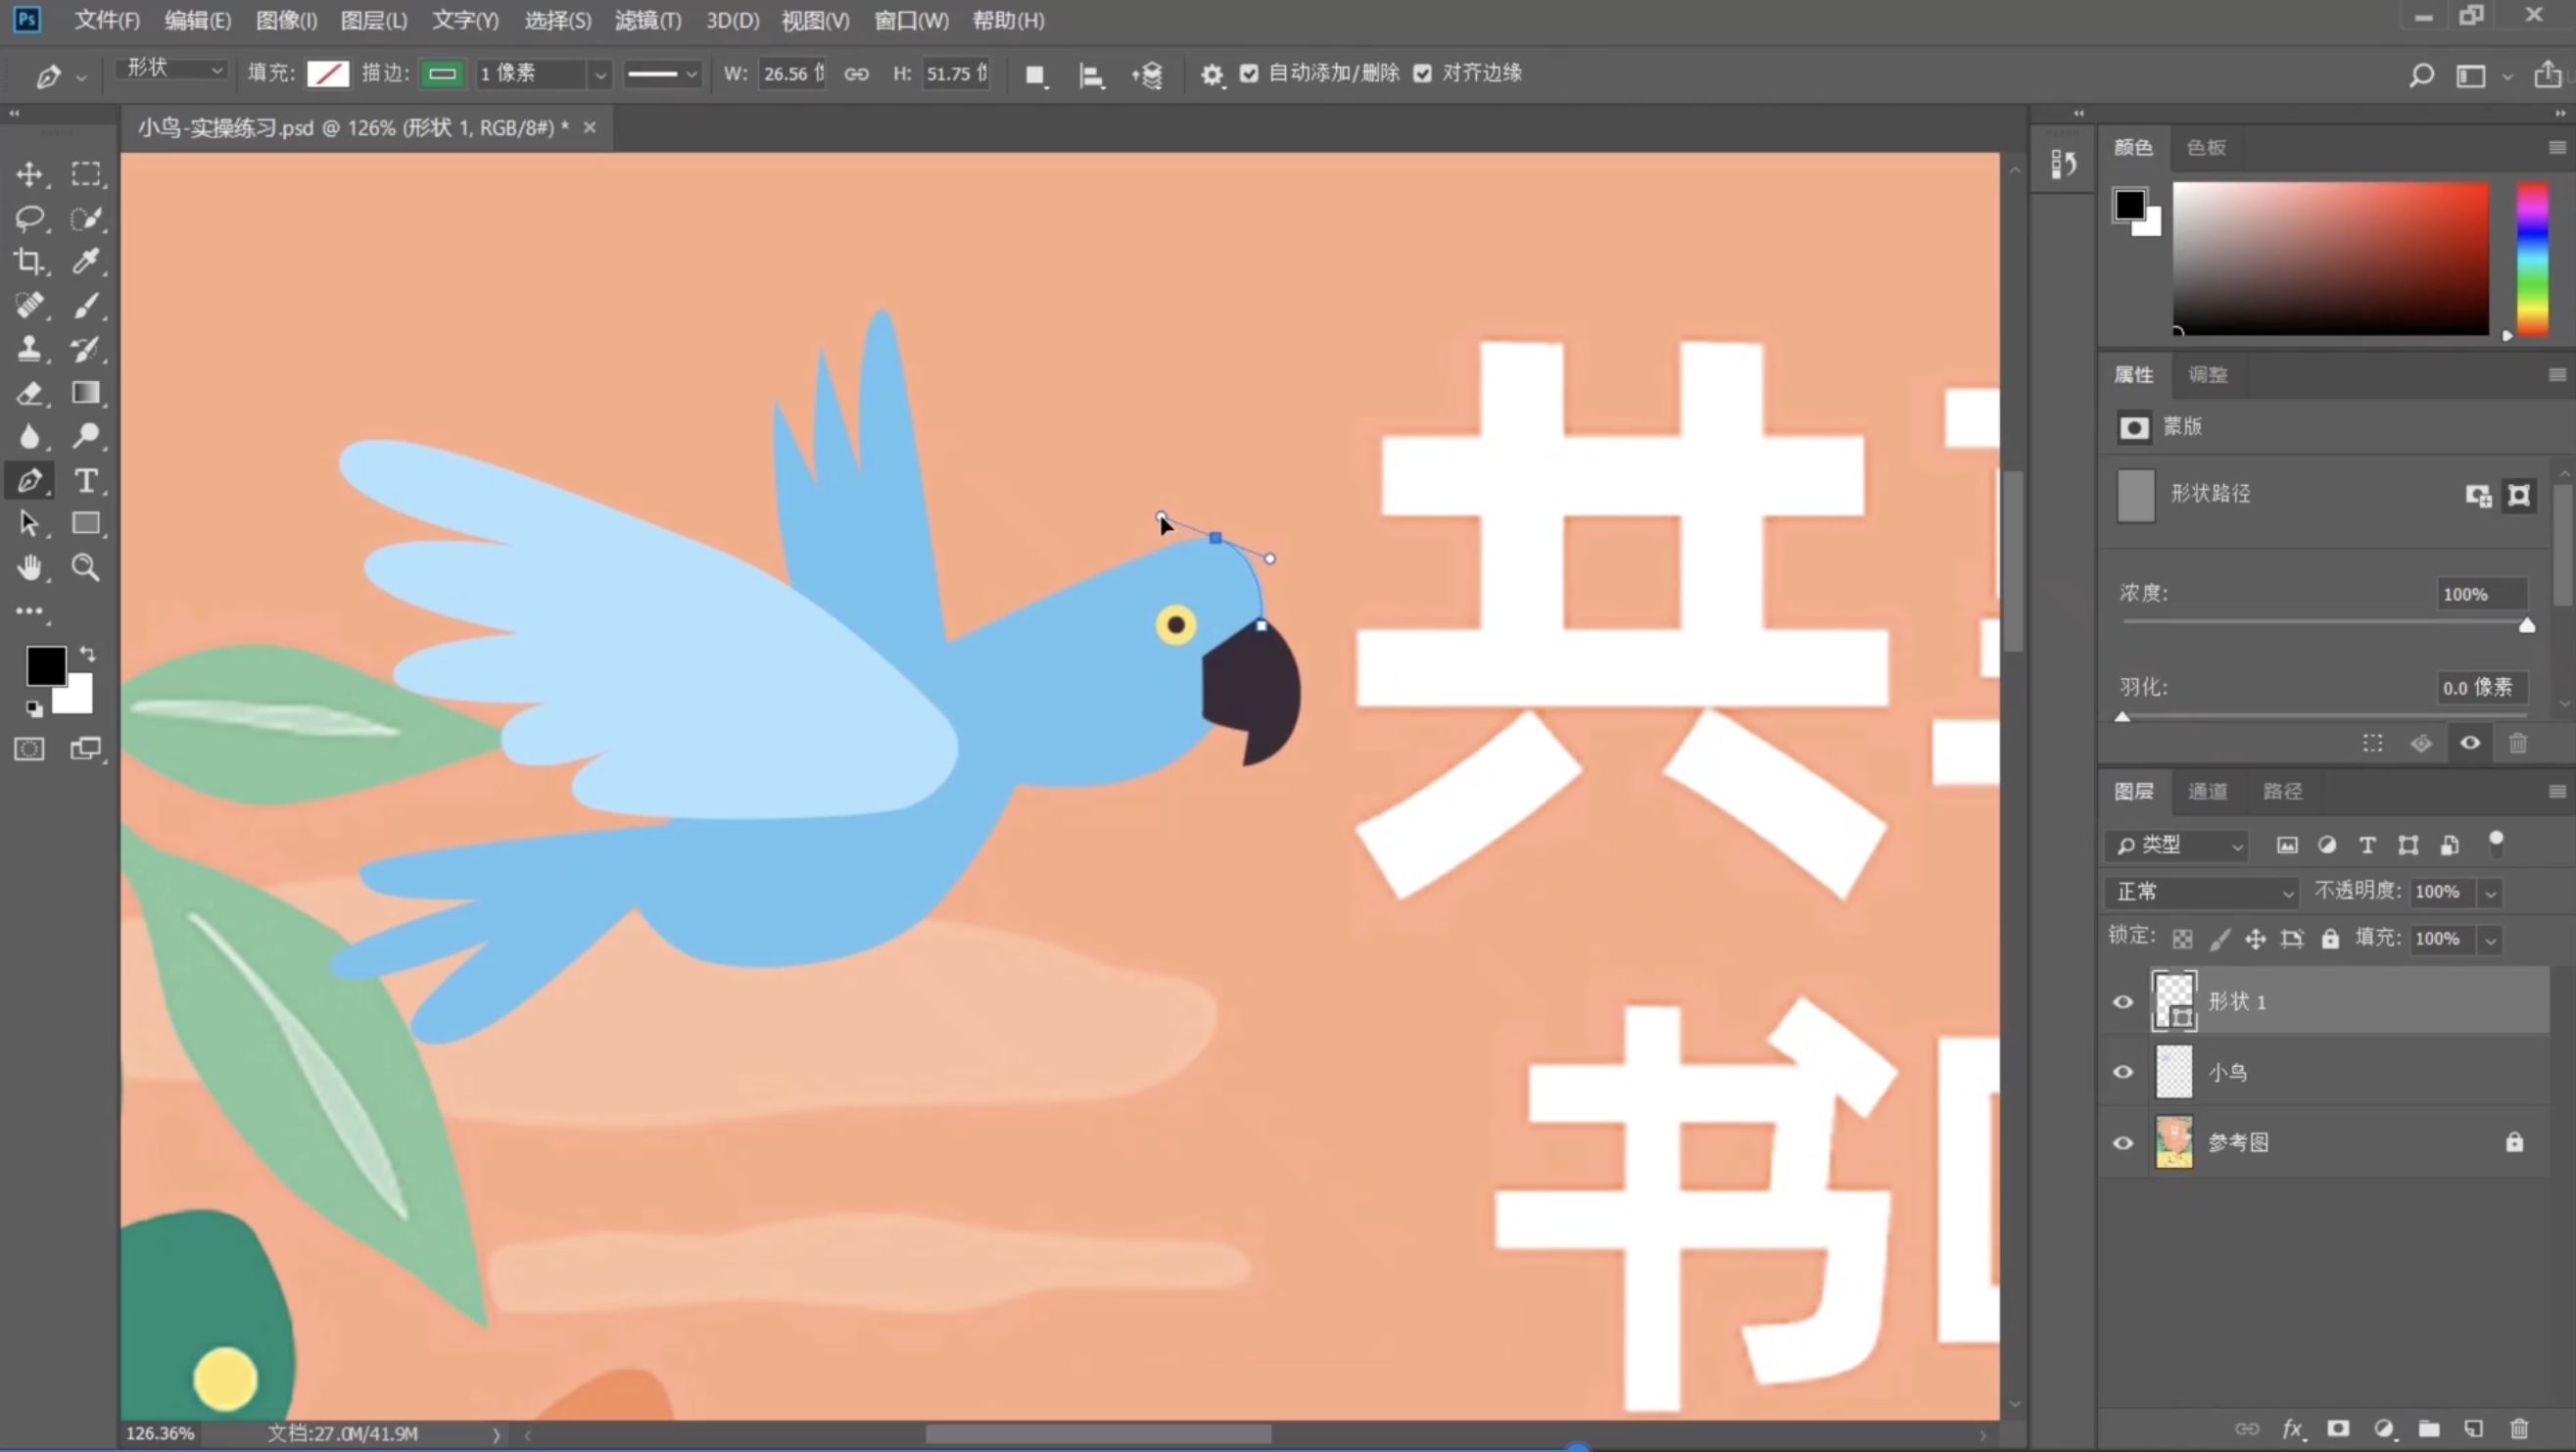Select the Lasso tool

coord(29,218)
